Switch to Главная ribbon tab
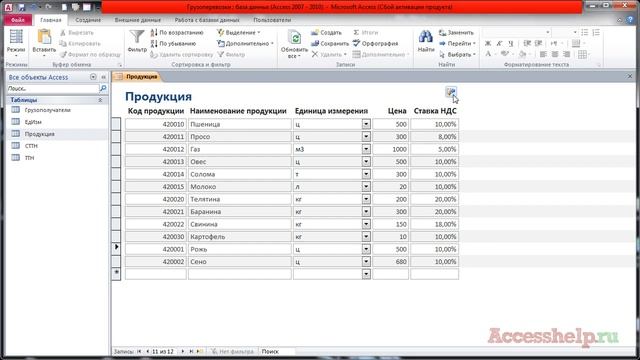Viewport: 640px width, 360px height. point(51,20)
